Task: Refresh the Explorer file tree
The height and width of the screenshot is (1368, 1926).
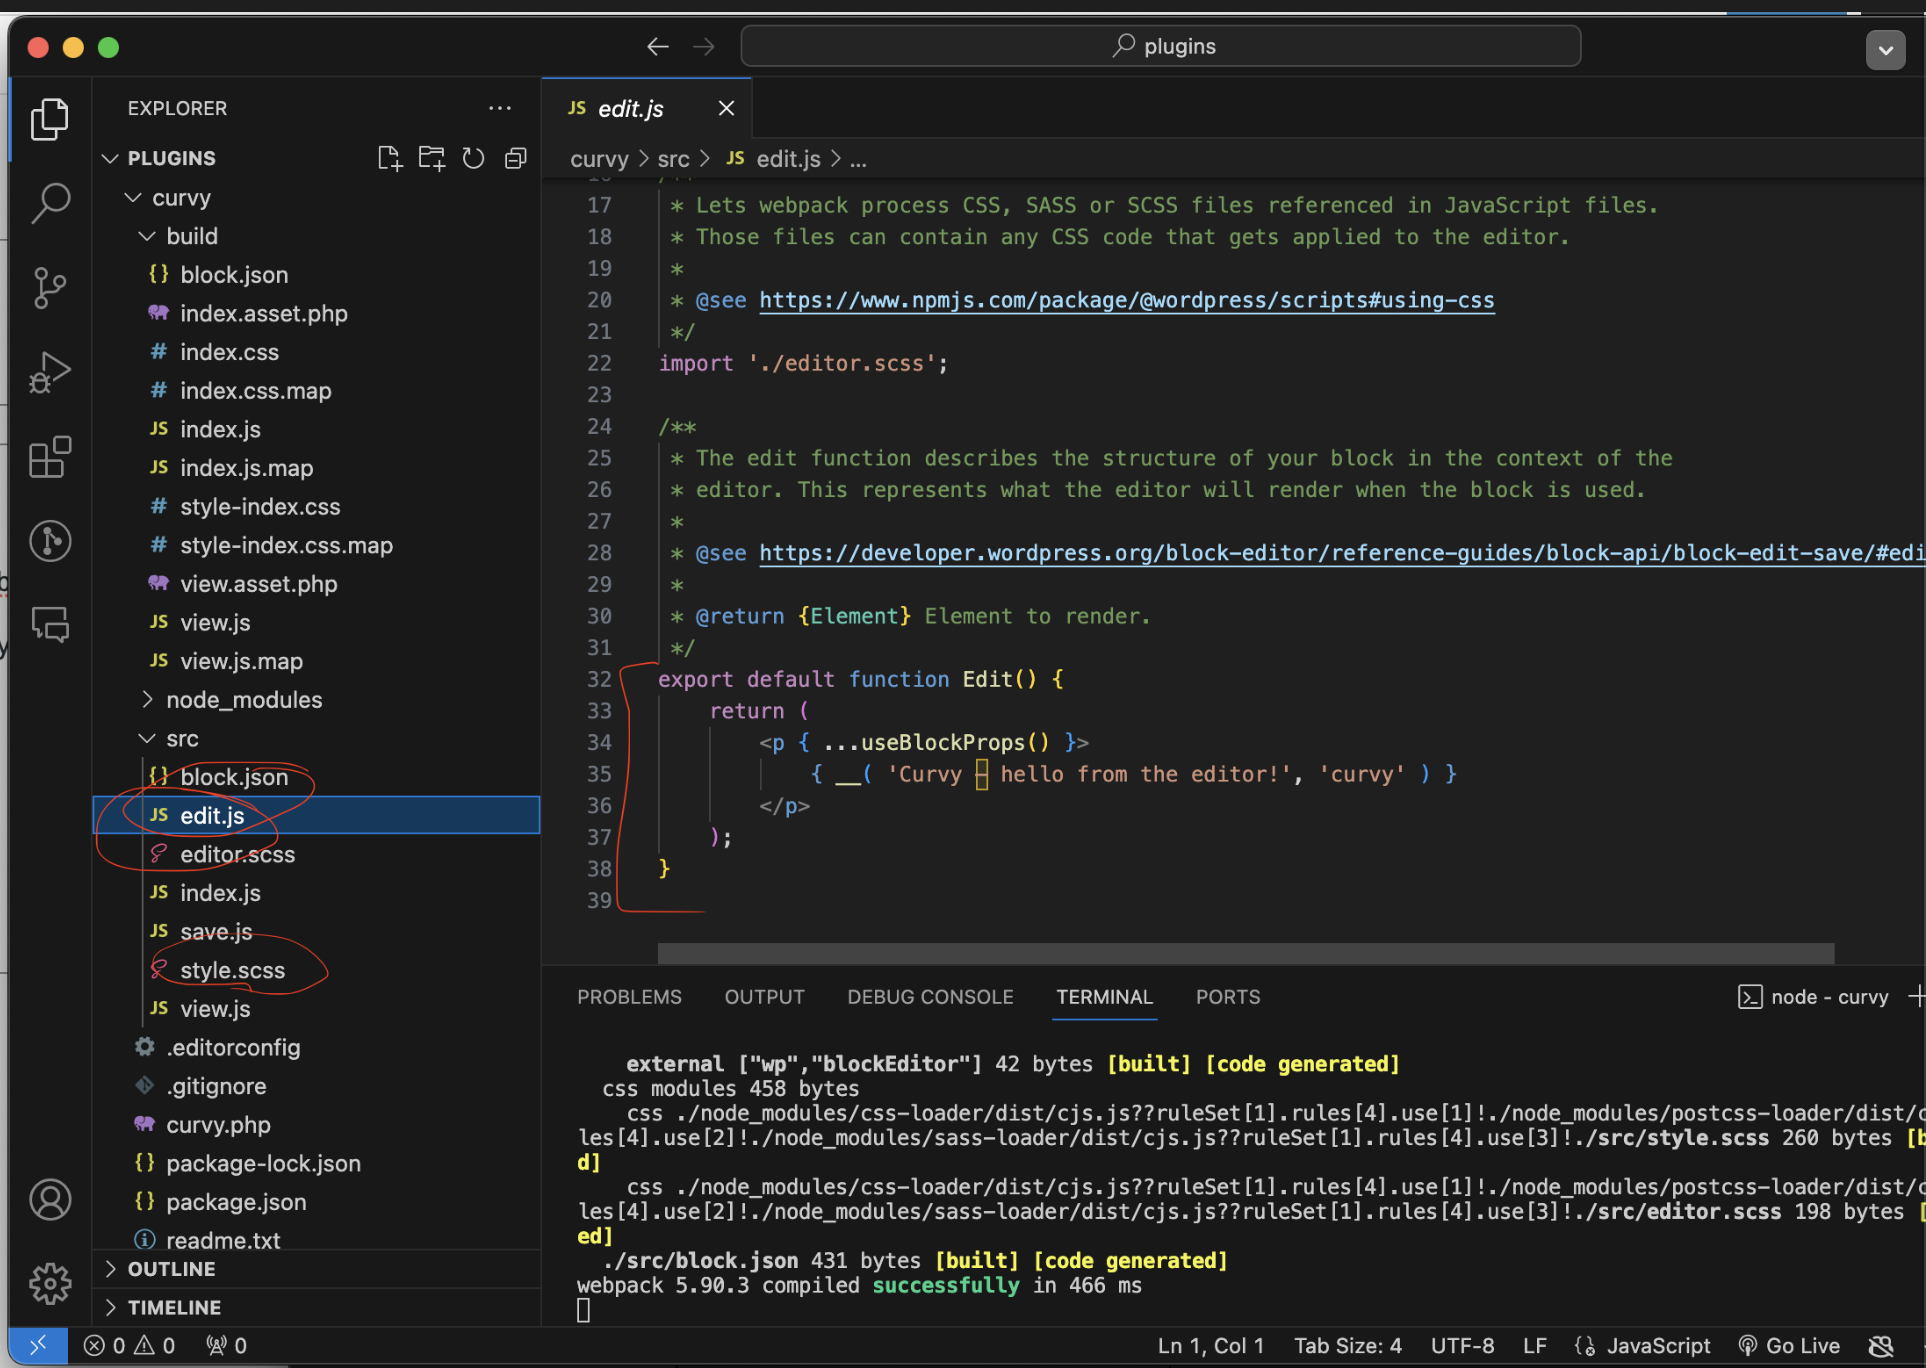Action: pos(473,158)
